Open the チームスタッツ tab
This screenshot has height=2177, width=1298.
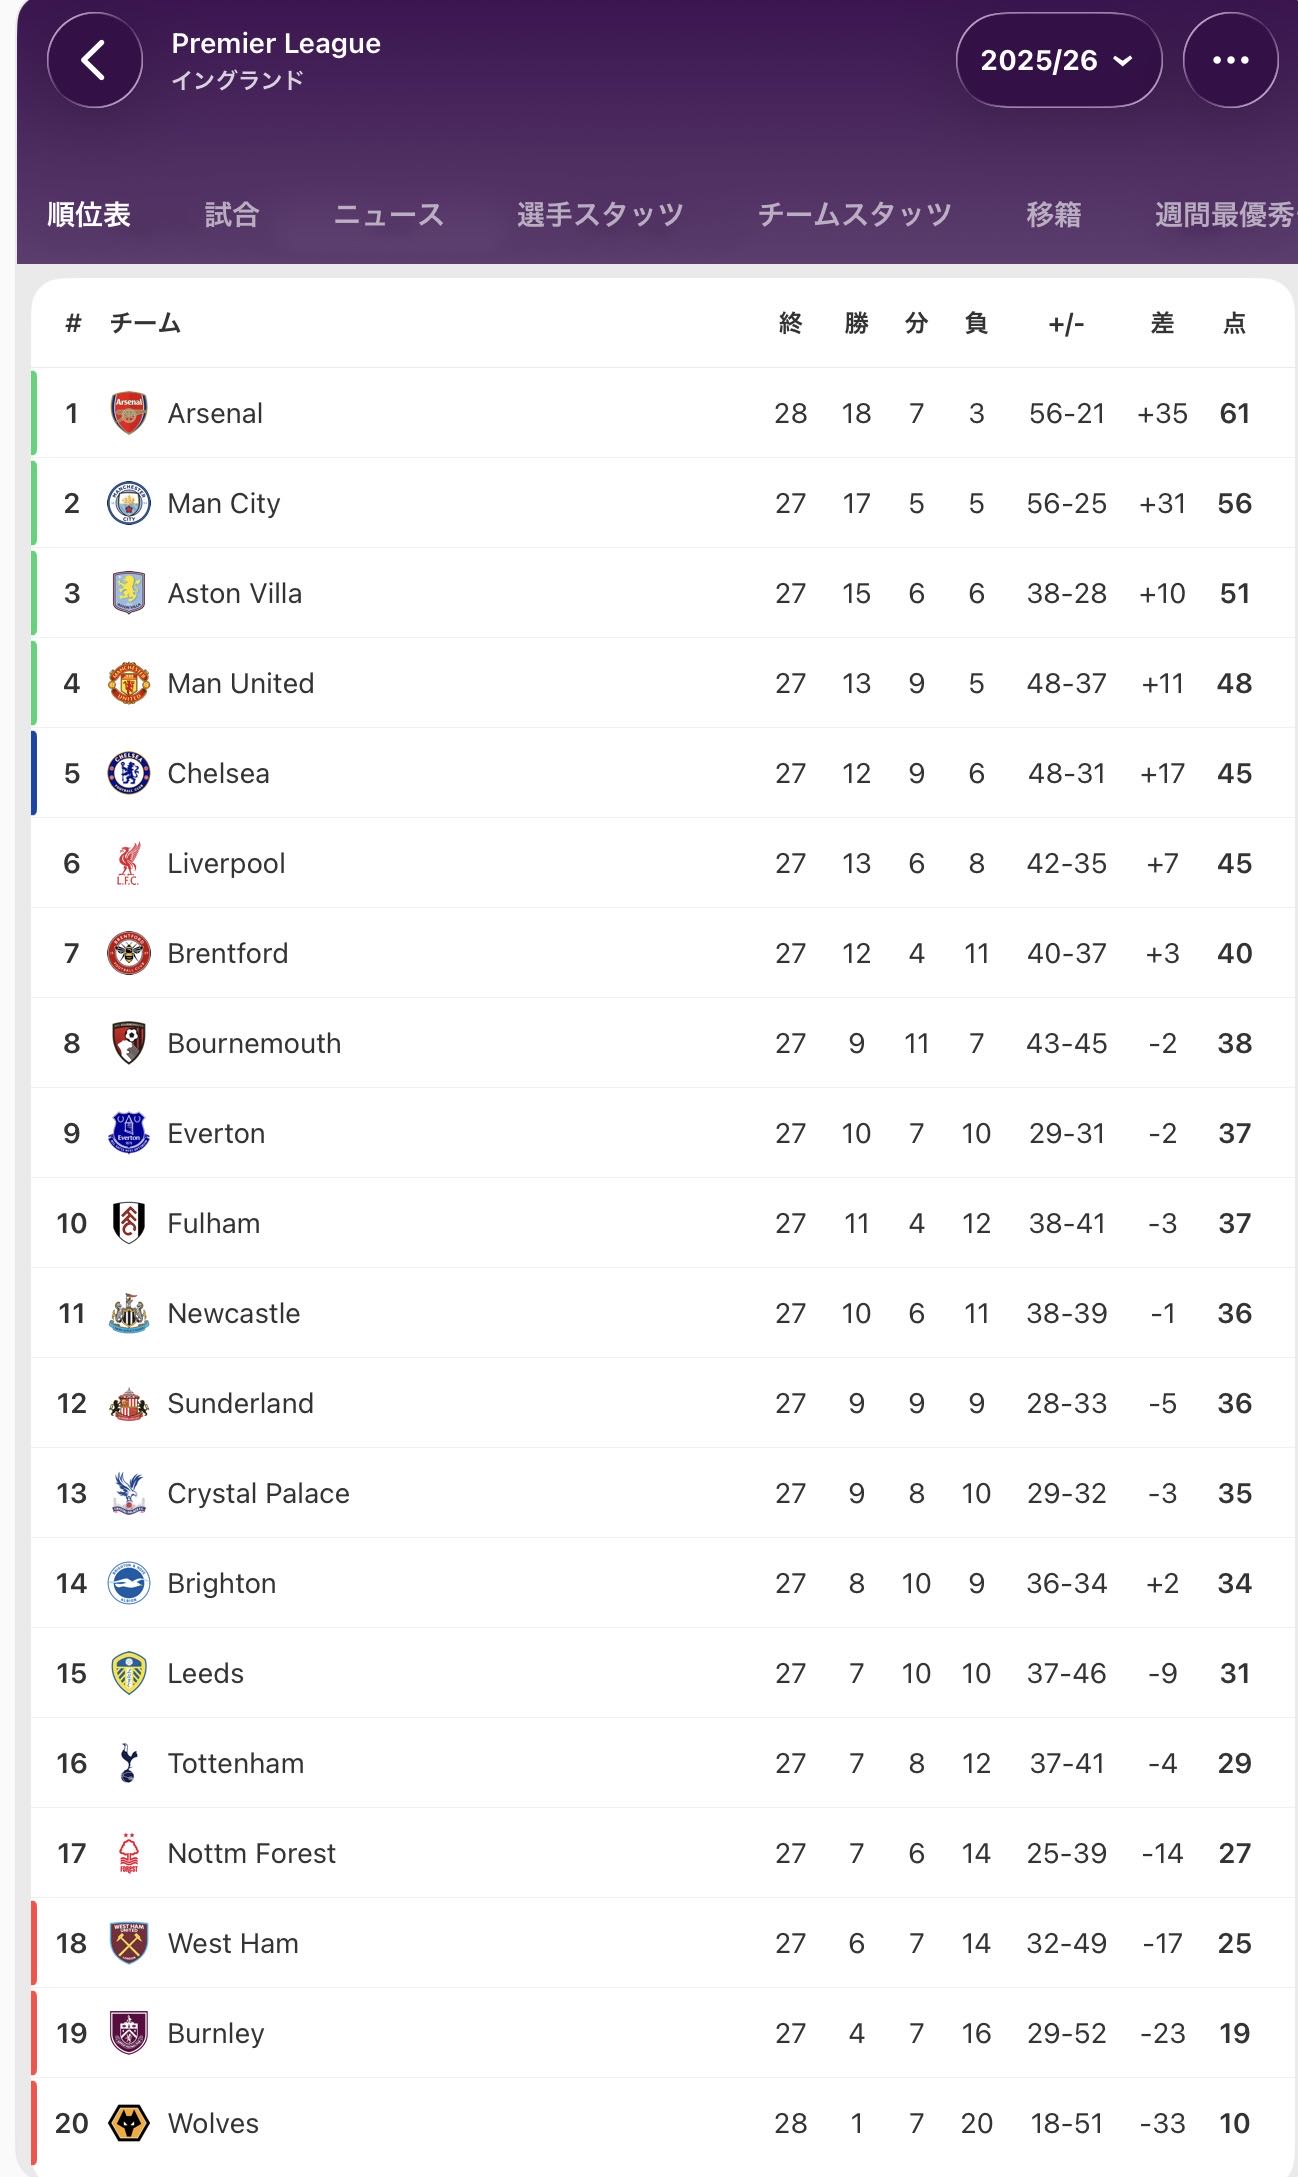(x=854, y=214)
